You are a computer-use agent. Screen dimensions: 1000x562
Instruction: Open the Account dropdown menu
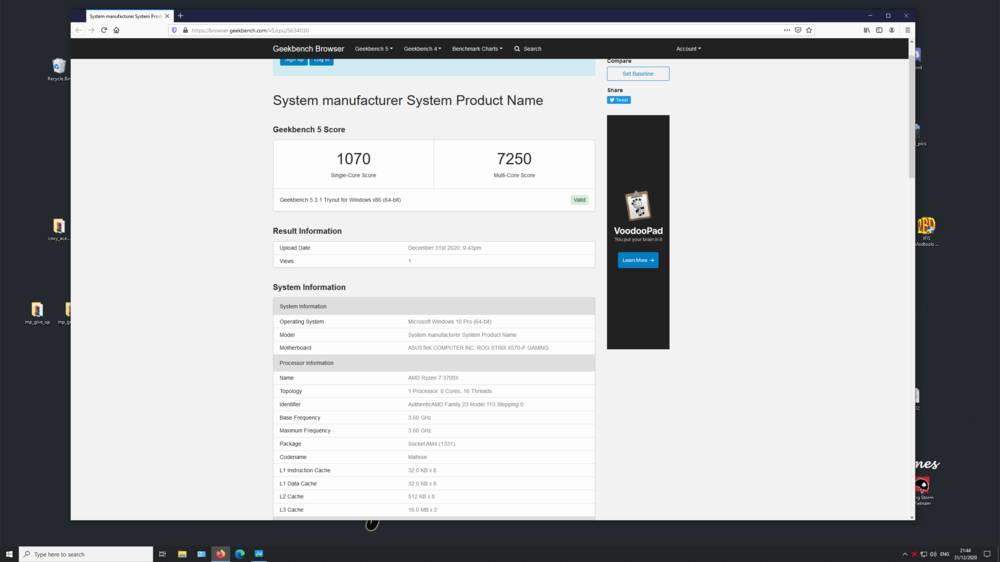(688, 49)
